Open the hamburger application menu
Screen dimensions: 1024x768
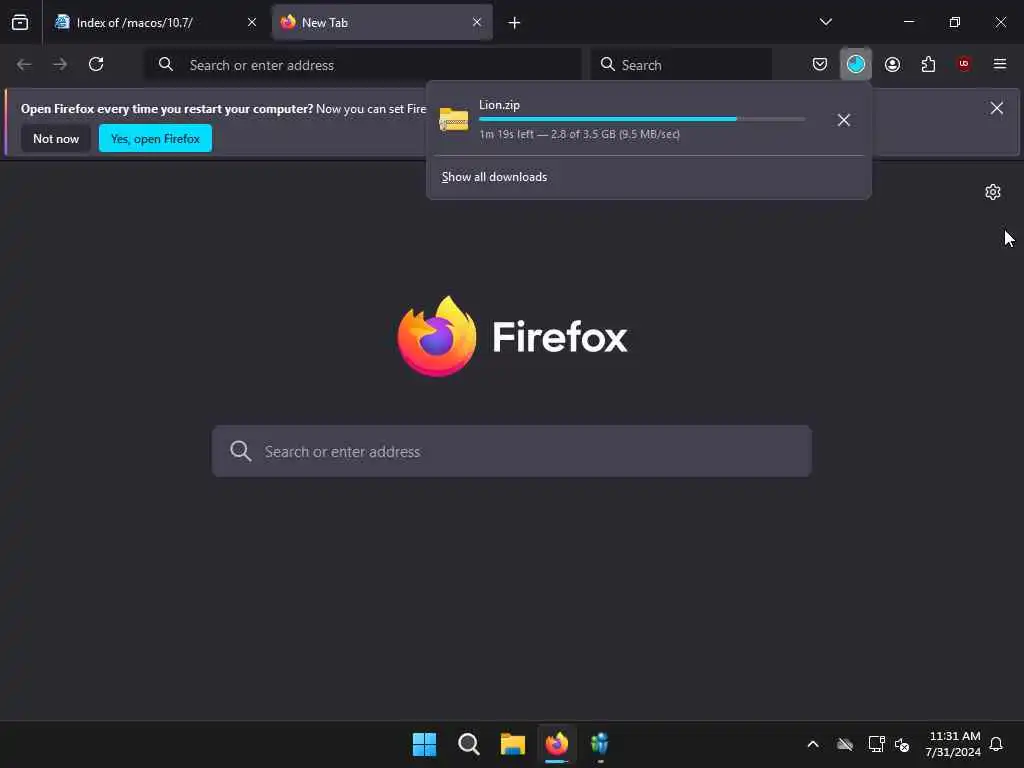pos(1000,64)
